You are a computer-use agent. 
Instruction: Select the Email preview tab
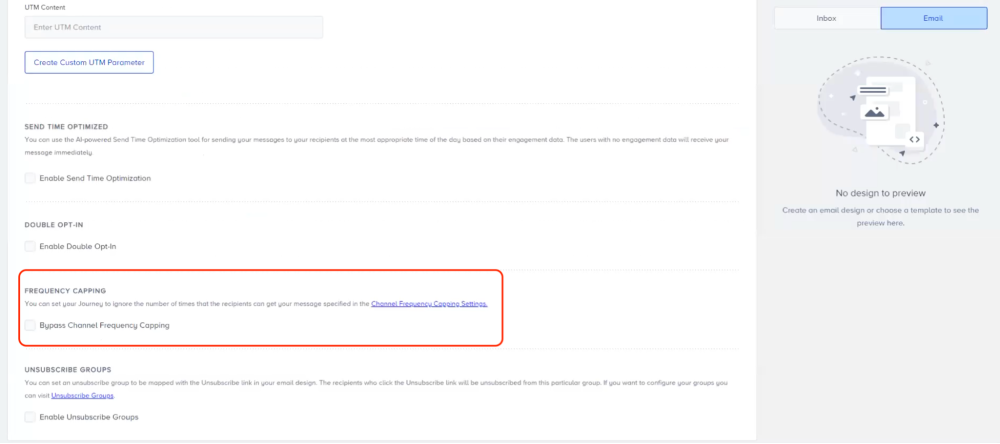pyautogui.click(x=932, y=18)
